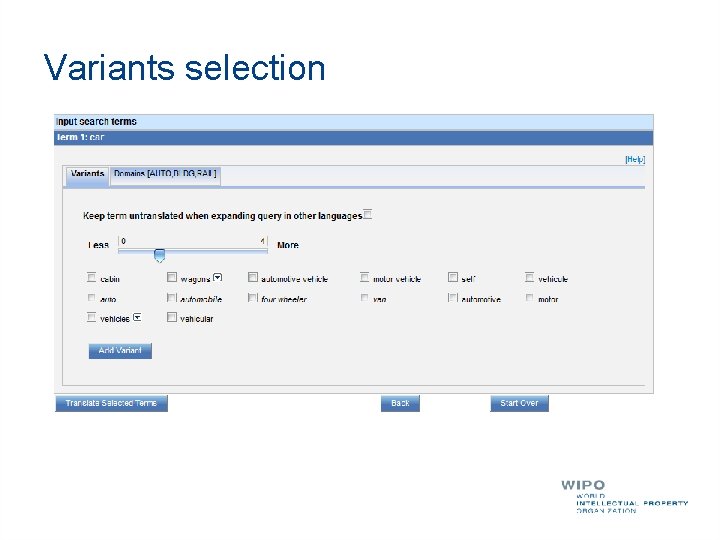This screenshot has width=720, height=540.
Task: Click Translate Selected Terms button
Action: tap(112, 403)
